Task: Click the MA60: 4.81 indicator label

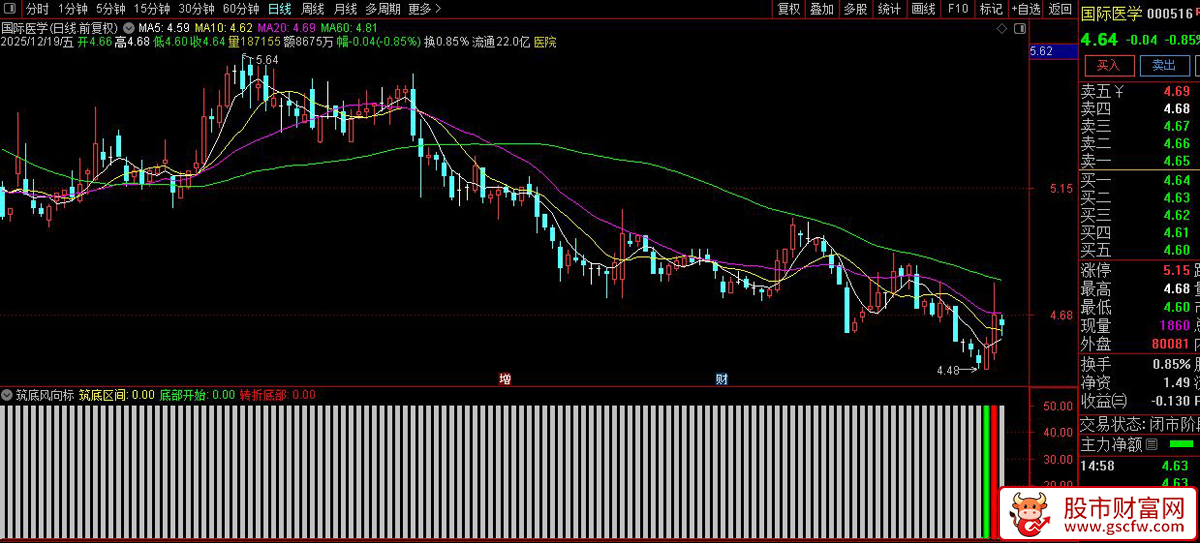Action: tap(349, 28)
